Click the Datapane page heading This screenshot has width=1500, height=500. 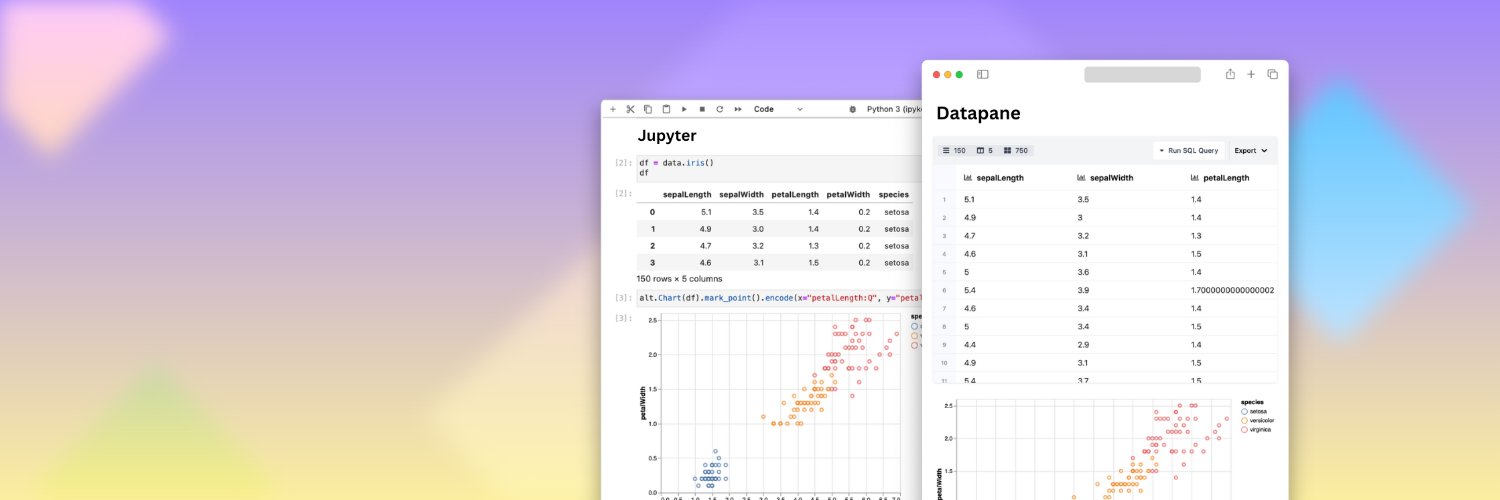point(978,114)
